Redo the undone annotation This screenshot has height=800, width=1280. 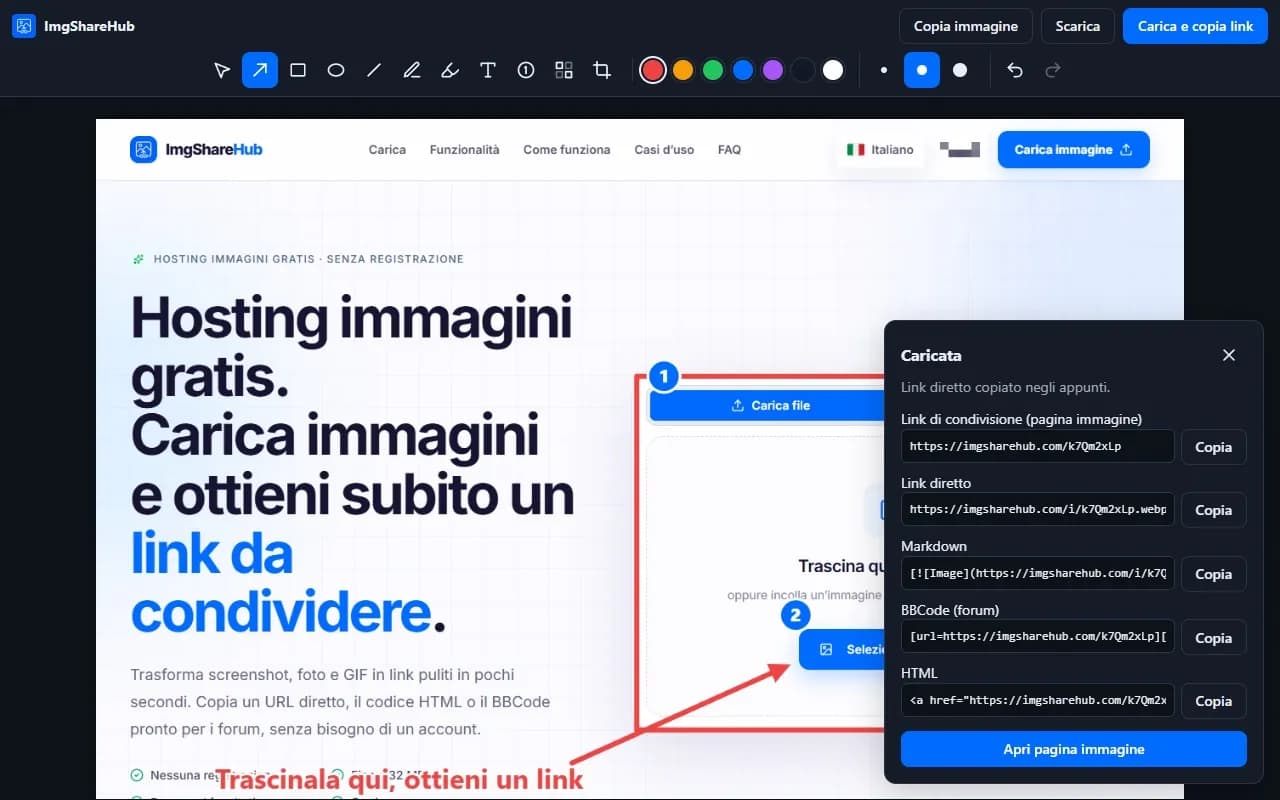pyautogui.click(x=1052, y=70)
